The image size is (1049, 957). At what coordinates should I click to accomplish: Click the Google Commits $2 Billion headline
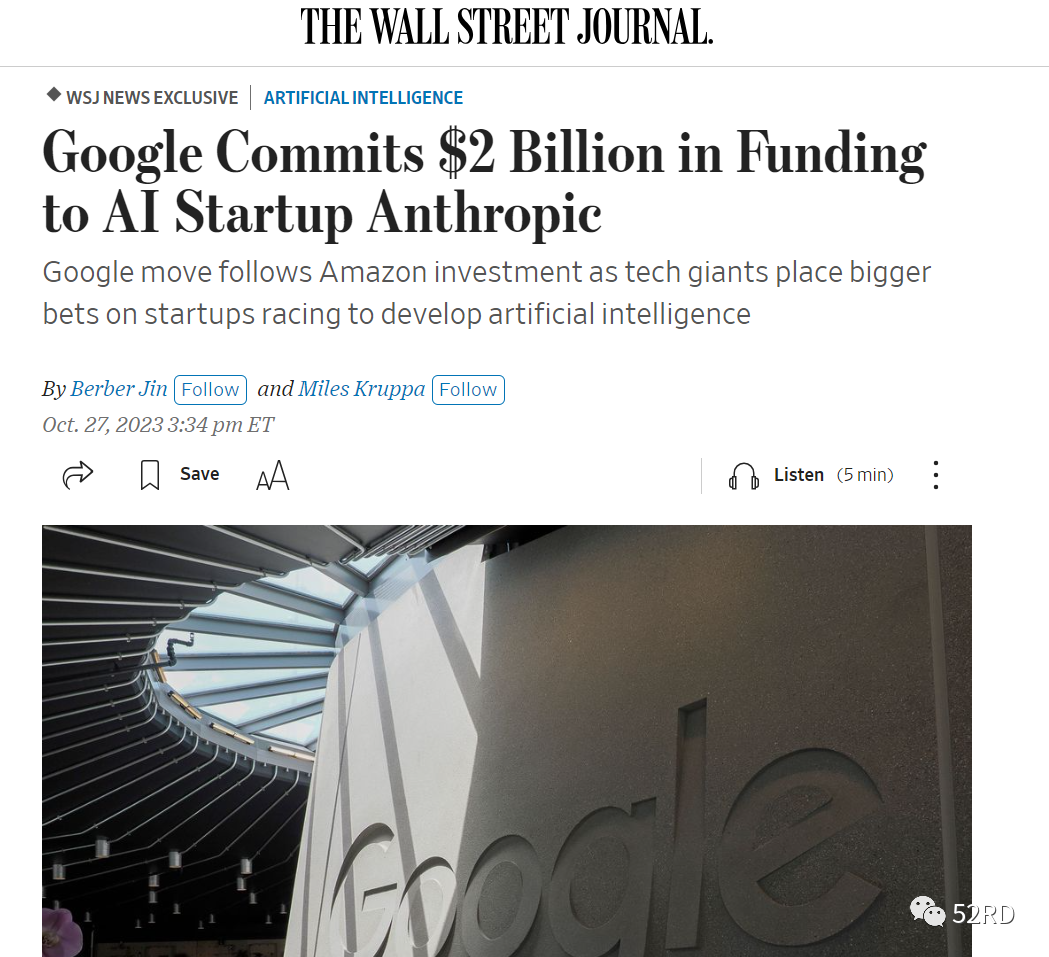coord(484,183)
